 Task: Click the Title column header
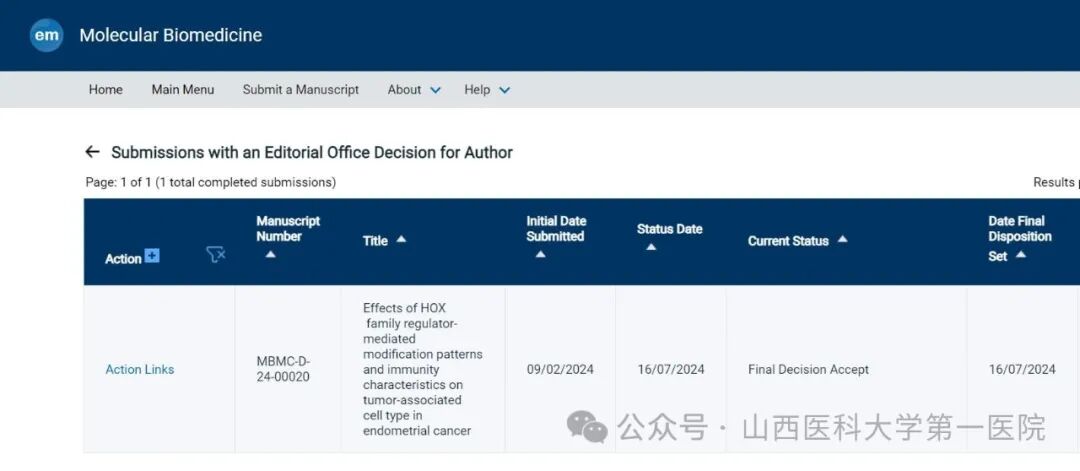tap(375, 240)
